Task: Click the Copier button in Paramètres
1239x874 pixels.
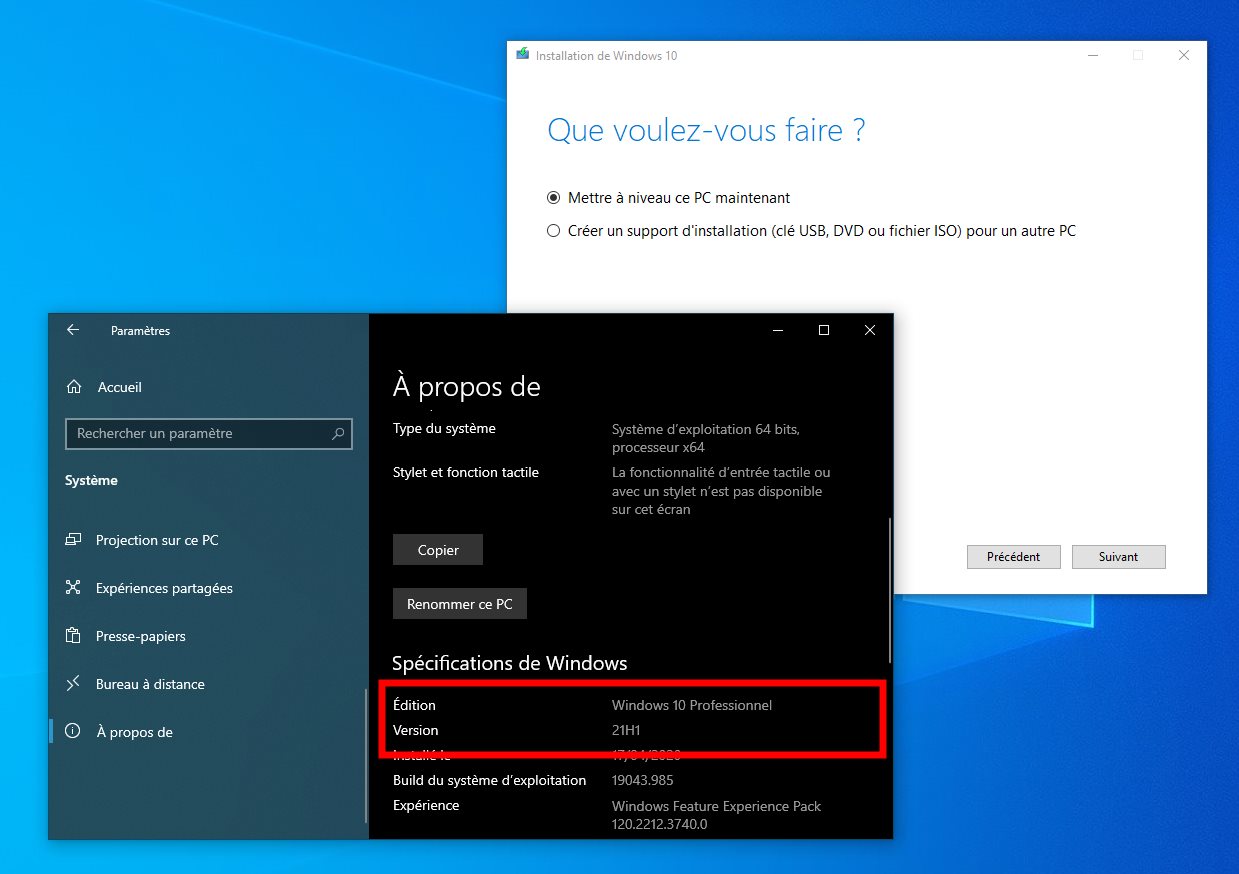Action: [438, 550]
